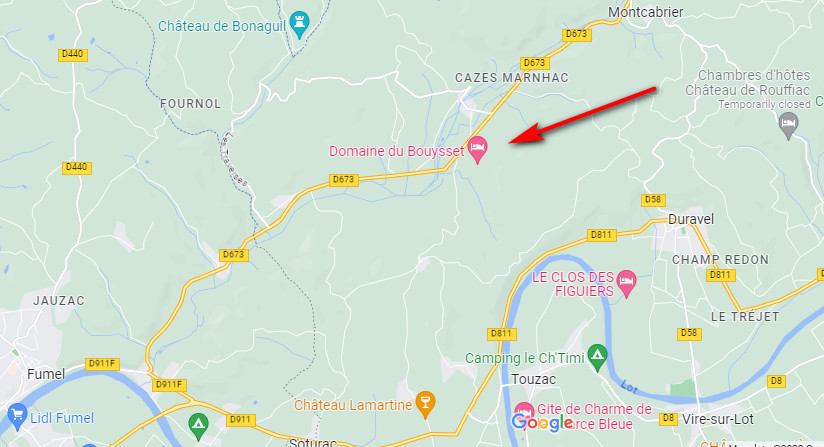This screenshot has width=824, height=447.
Task: Click the Domaine du Bouysset text label
Action: (x=397, y=151)
